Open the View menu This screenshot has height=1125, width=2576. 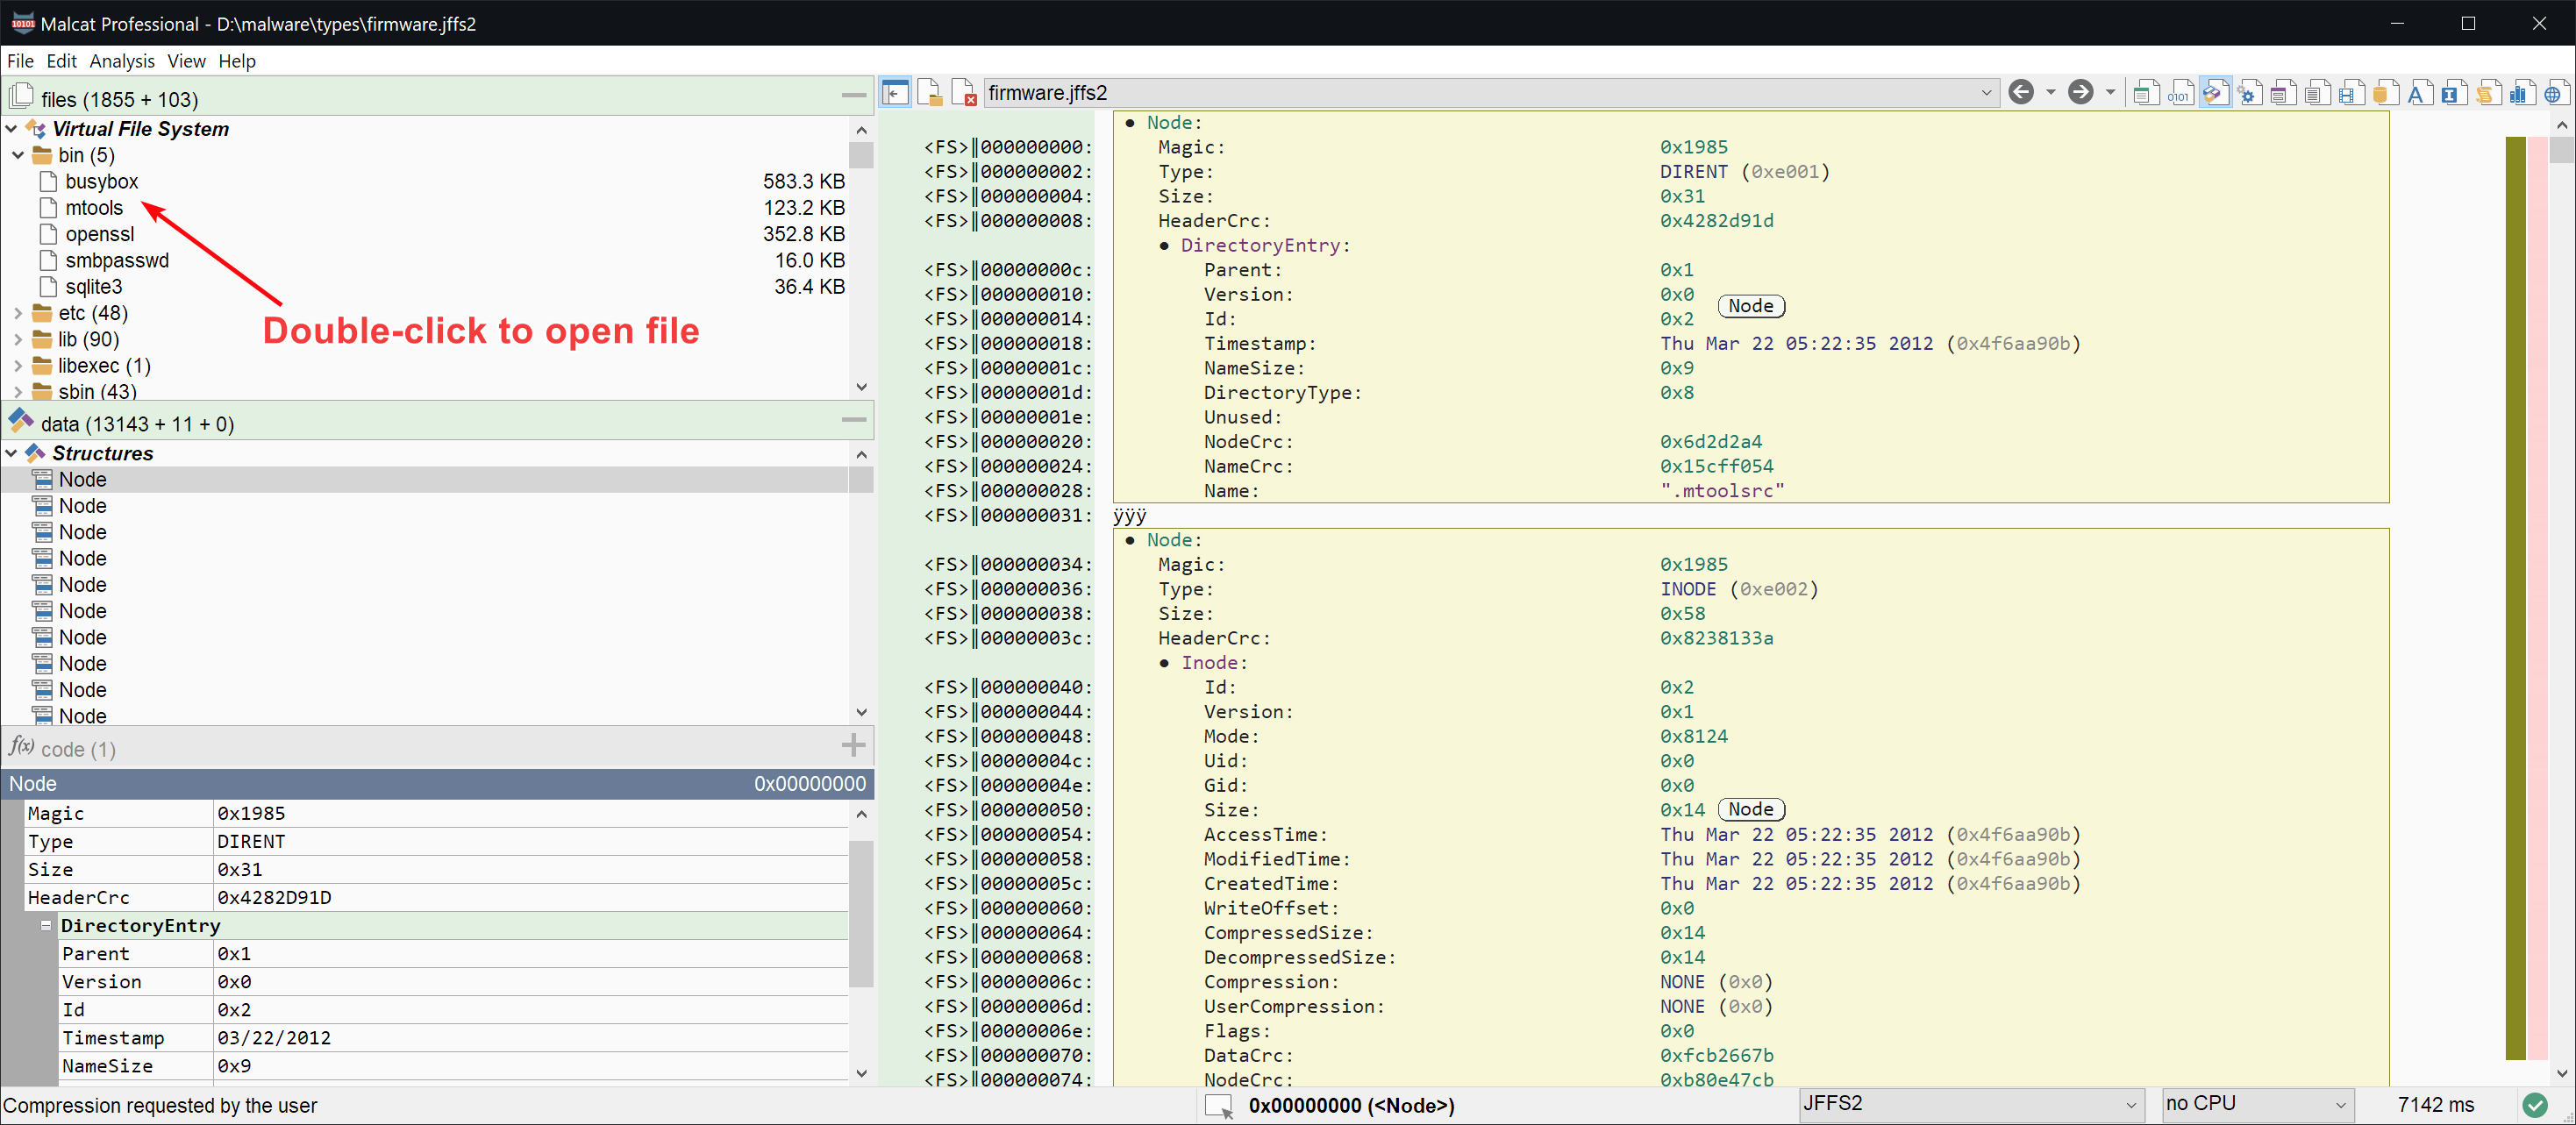[186, 61]
